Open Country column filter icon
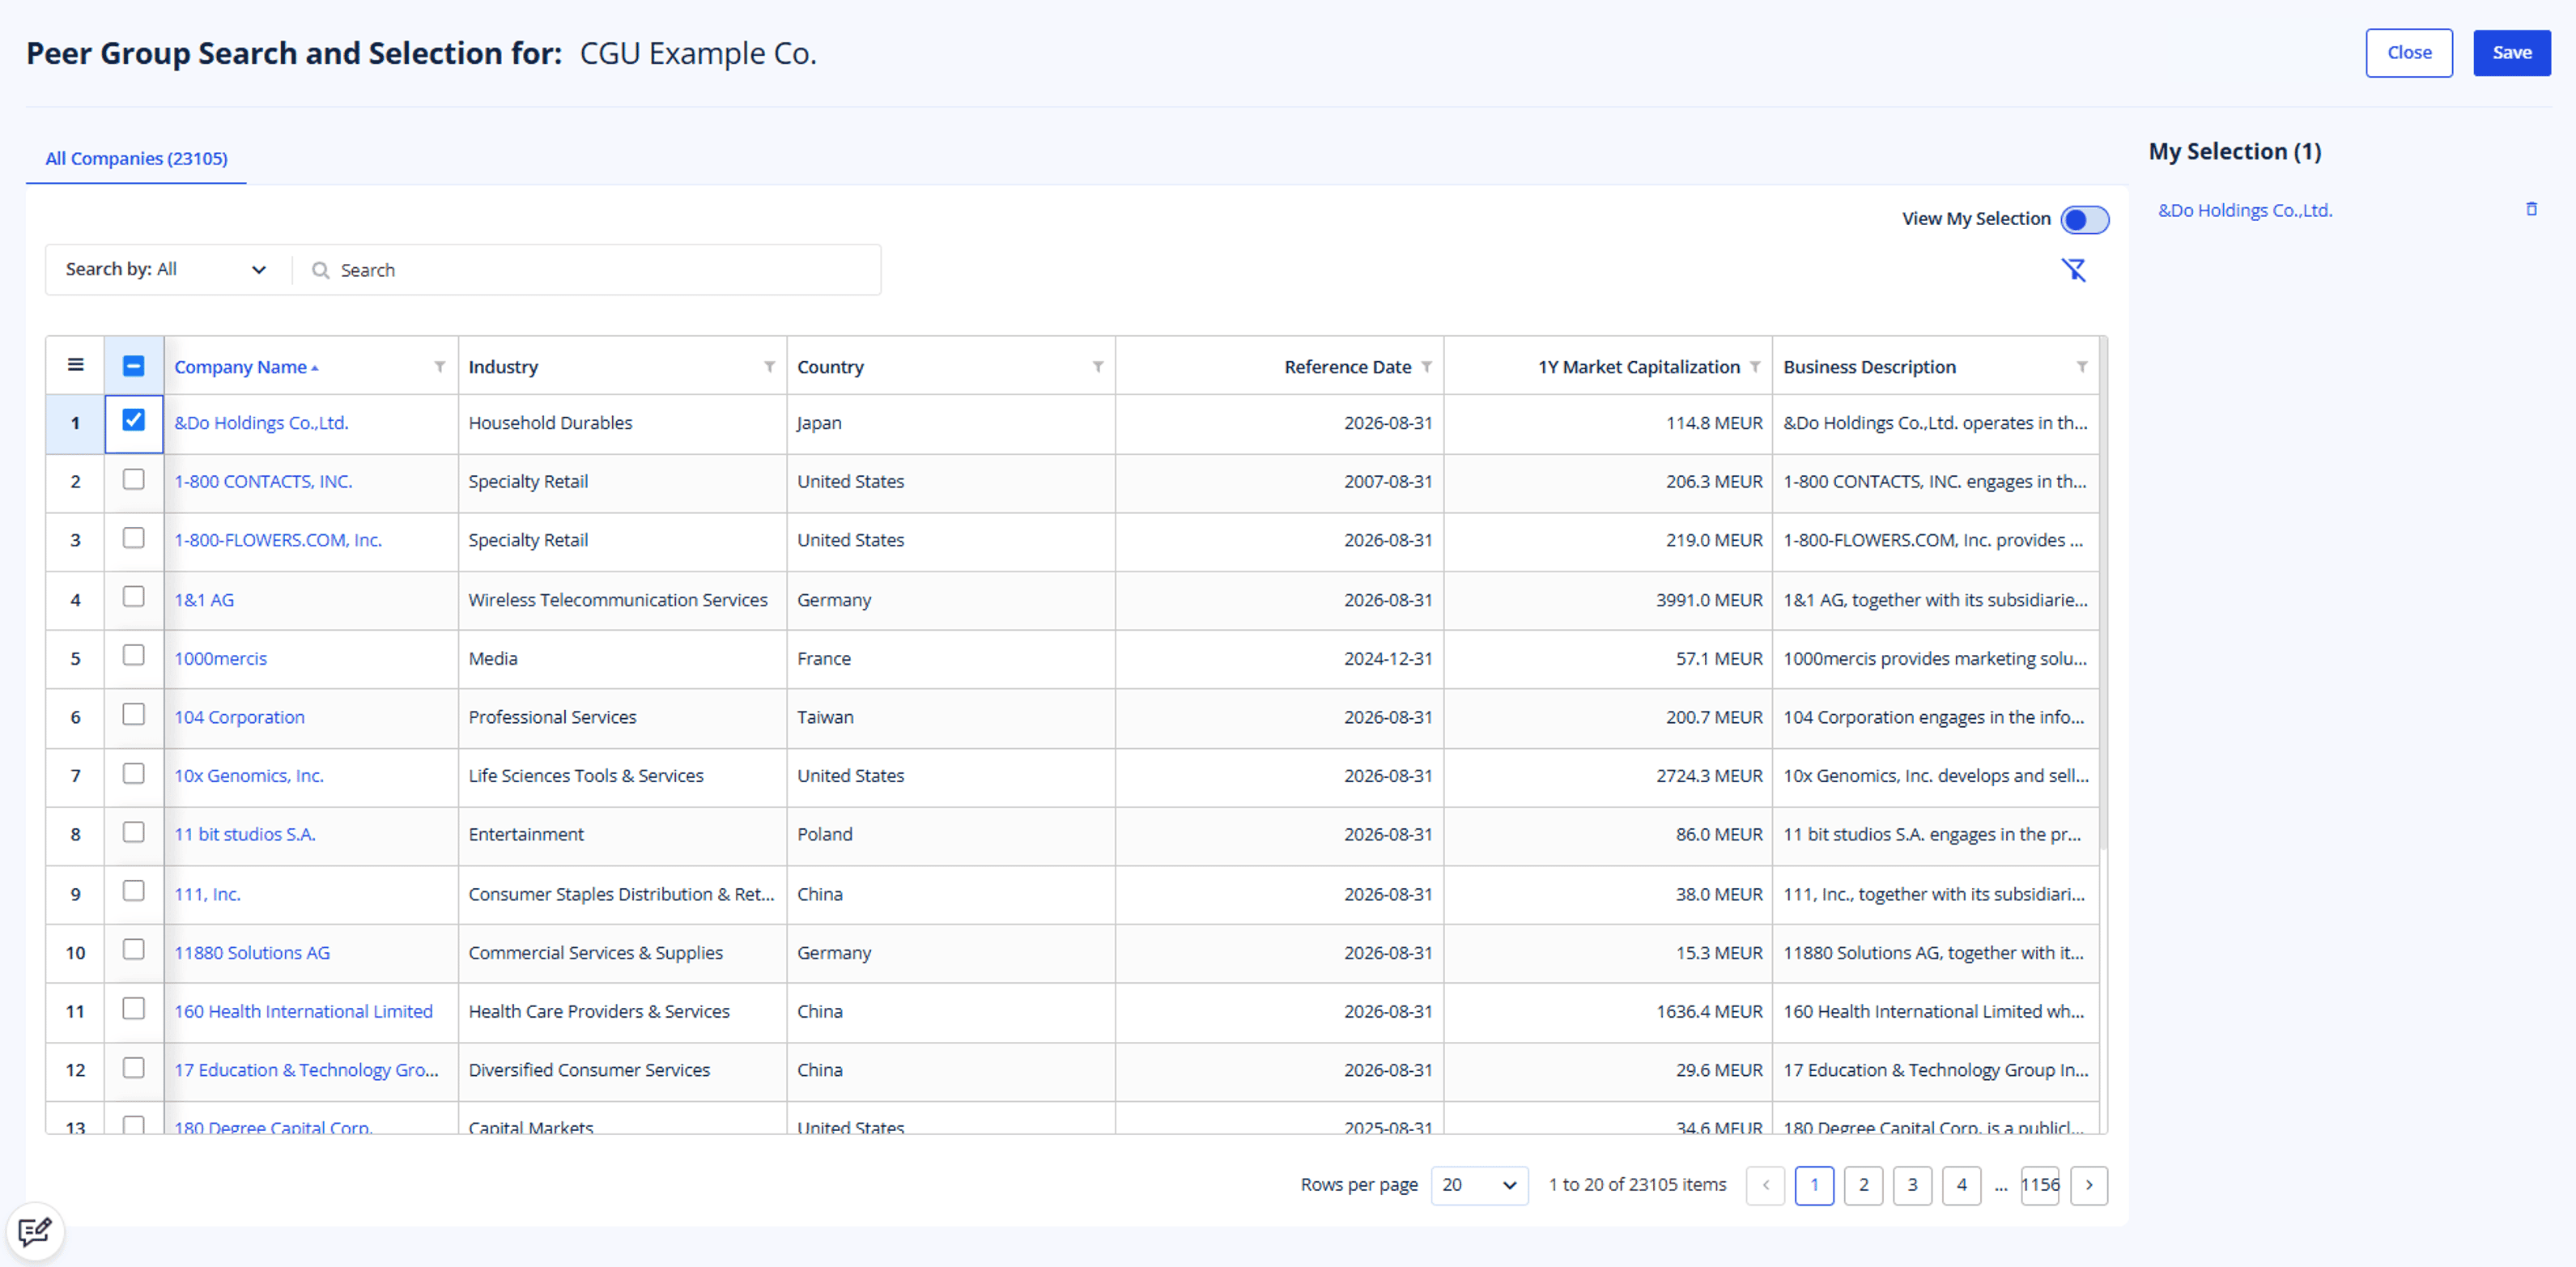Screen dimensions: 2576x1267 coord(1098,367)
